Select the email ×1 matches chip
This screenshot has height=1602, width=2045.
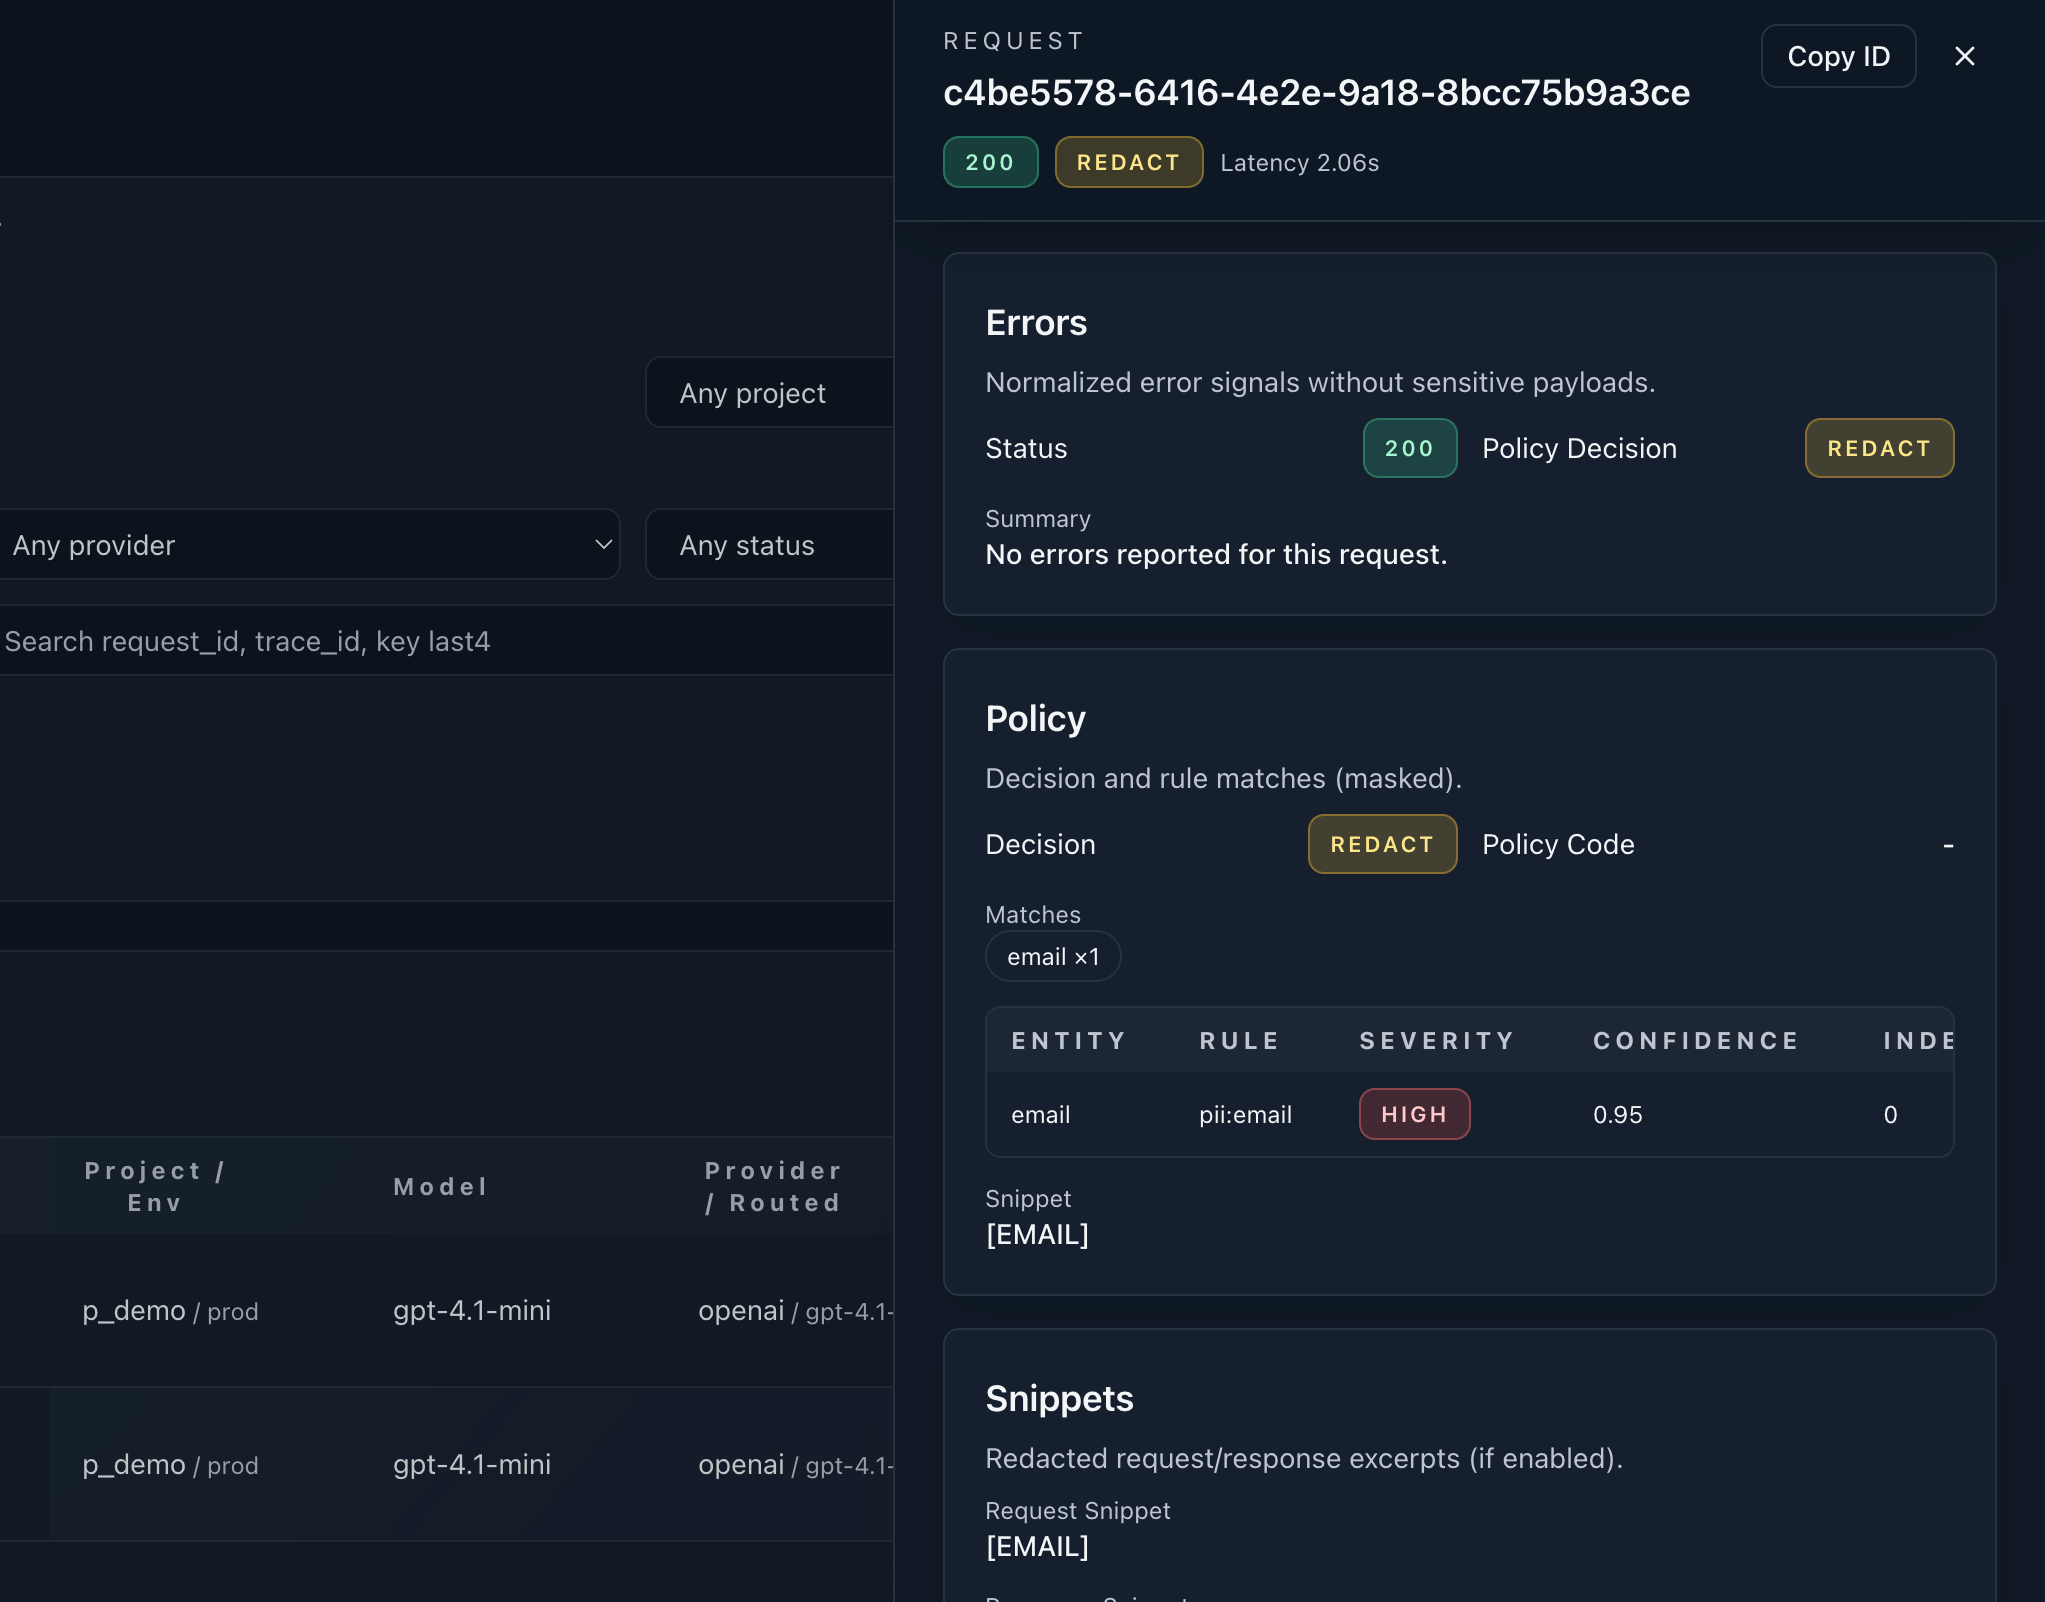1053,956
